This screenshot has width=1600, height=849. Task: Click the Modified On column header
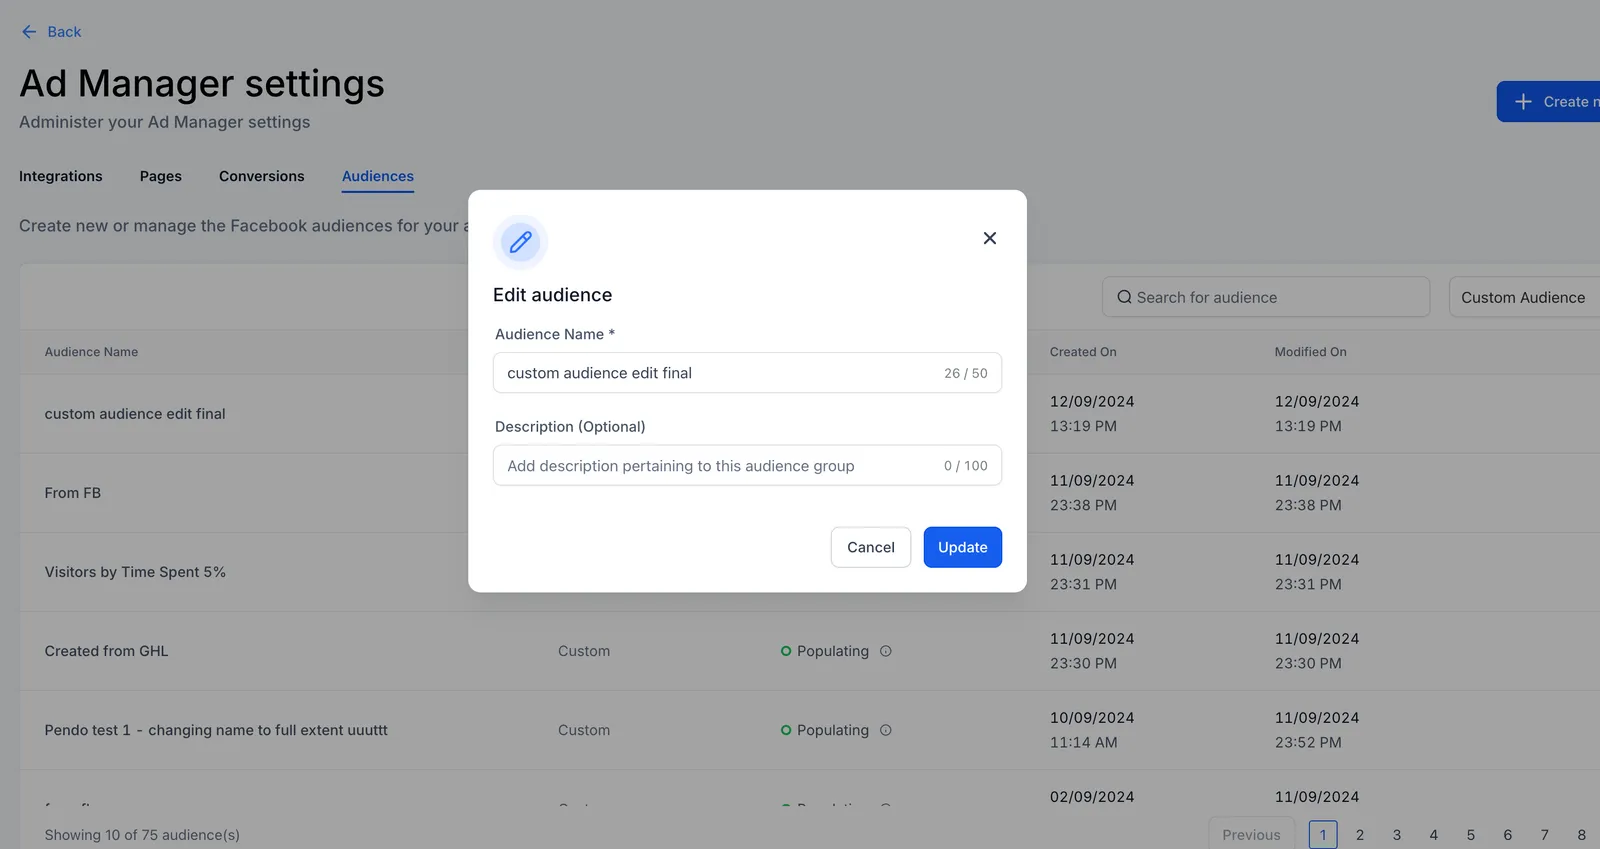1310,352
